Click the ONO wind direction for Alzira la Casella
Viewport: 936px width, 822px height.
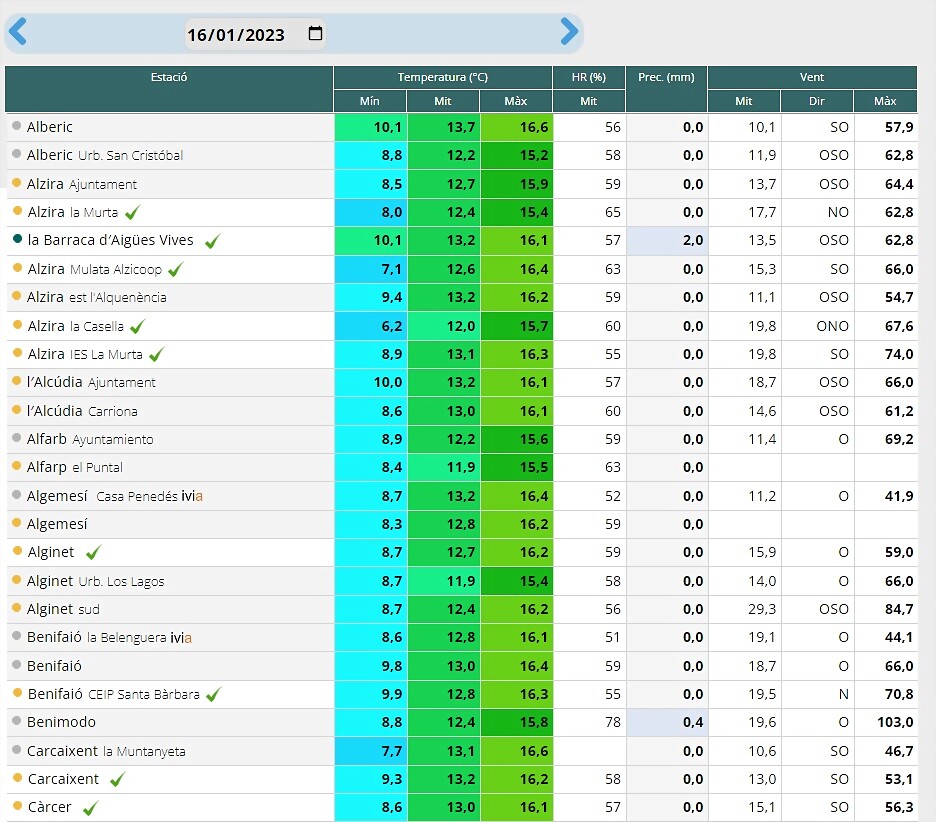[x=833, y=326]
